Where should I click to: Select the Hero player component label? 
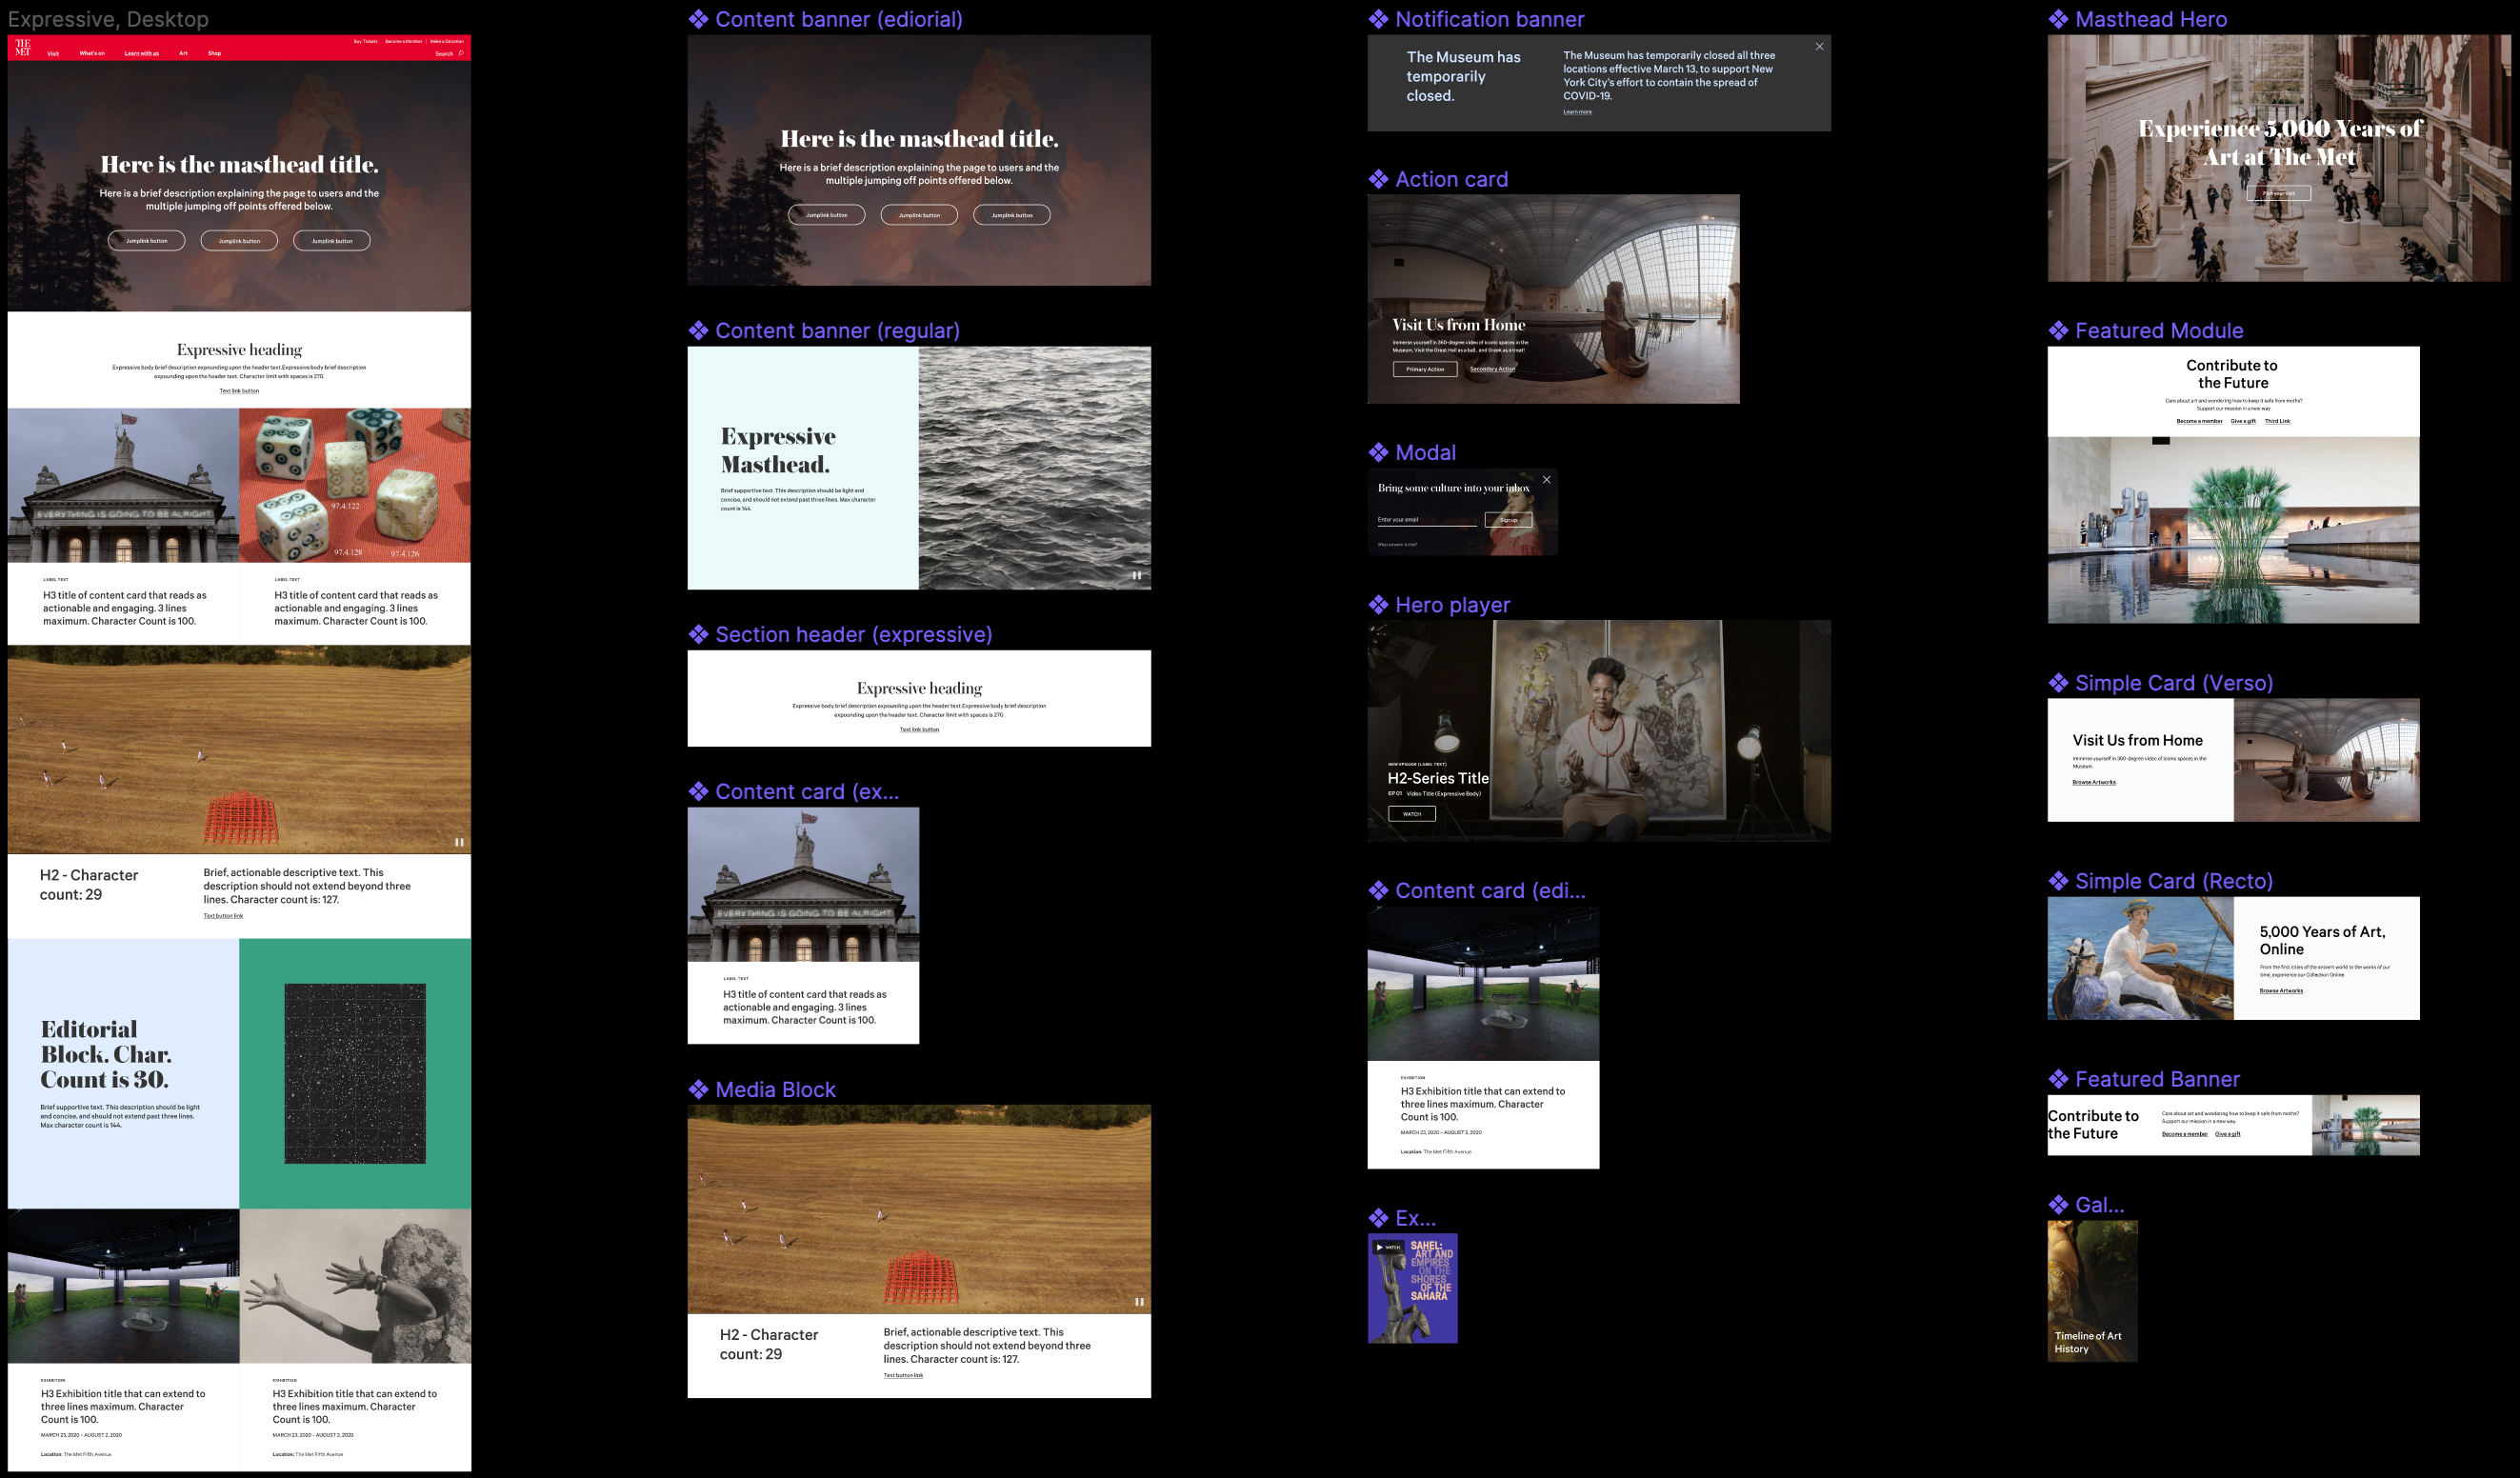(x=1451, y=605)
